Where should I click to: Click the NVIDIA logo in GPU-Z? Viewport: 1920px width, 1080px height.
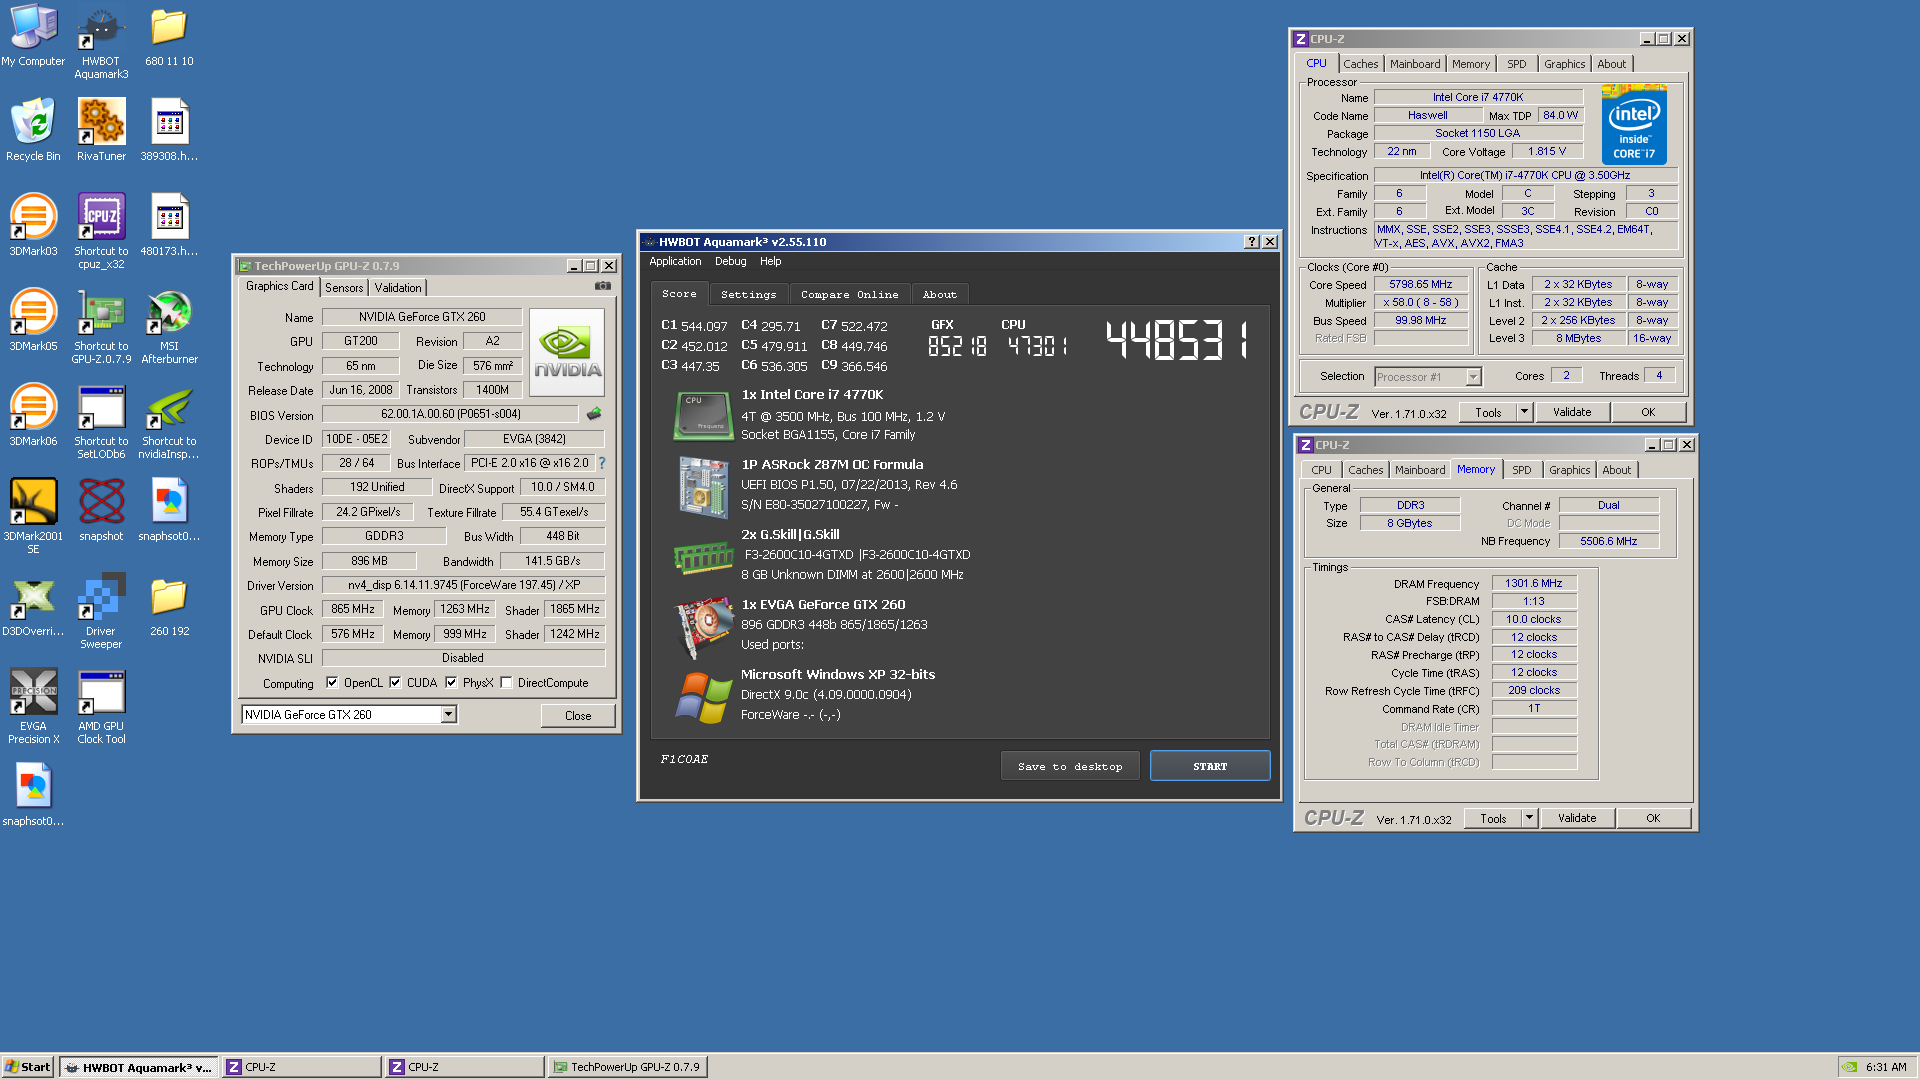(567, 351)
